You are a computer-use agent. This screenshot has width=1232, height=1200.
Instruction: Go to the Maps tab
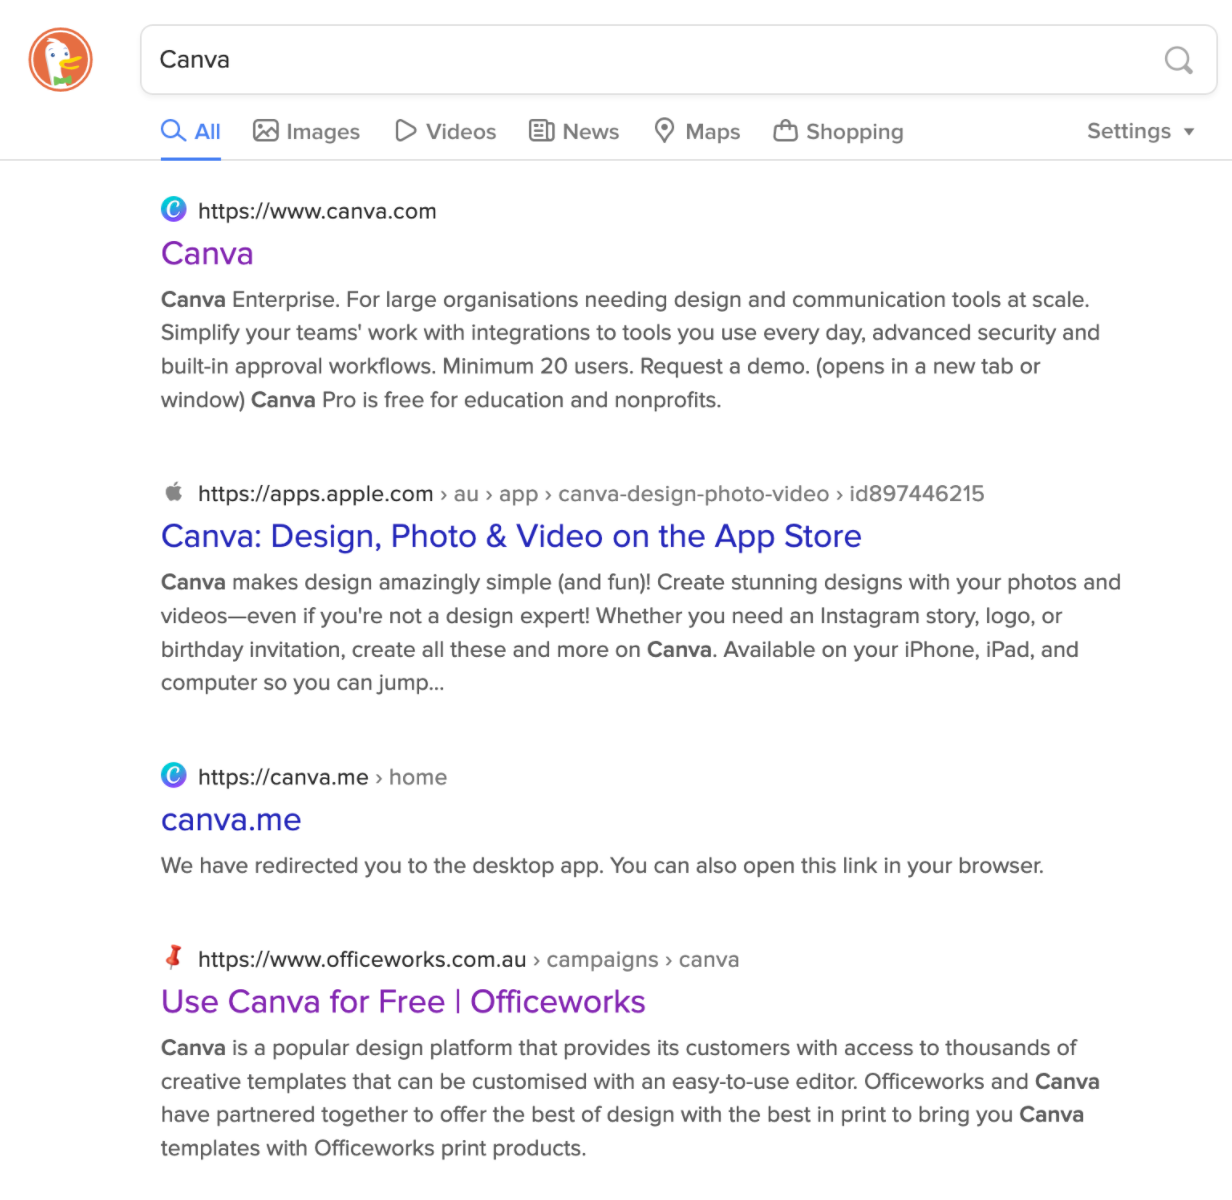(697, 131)
